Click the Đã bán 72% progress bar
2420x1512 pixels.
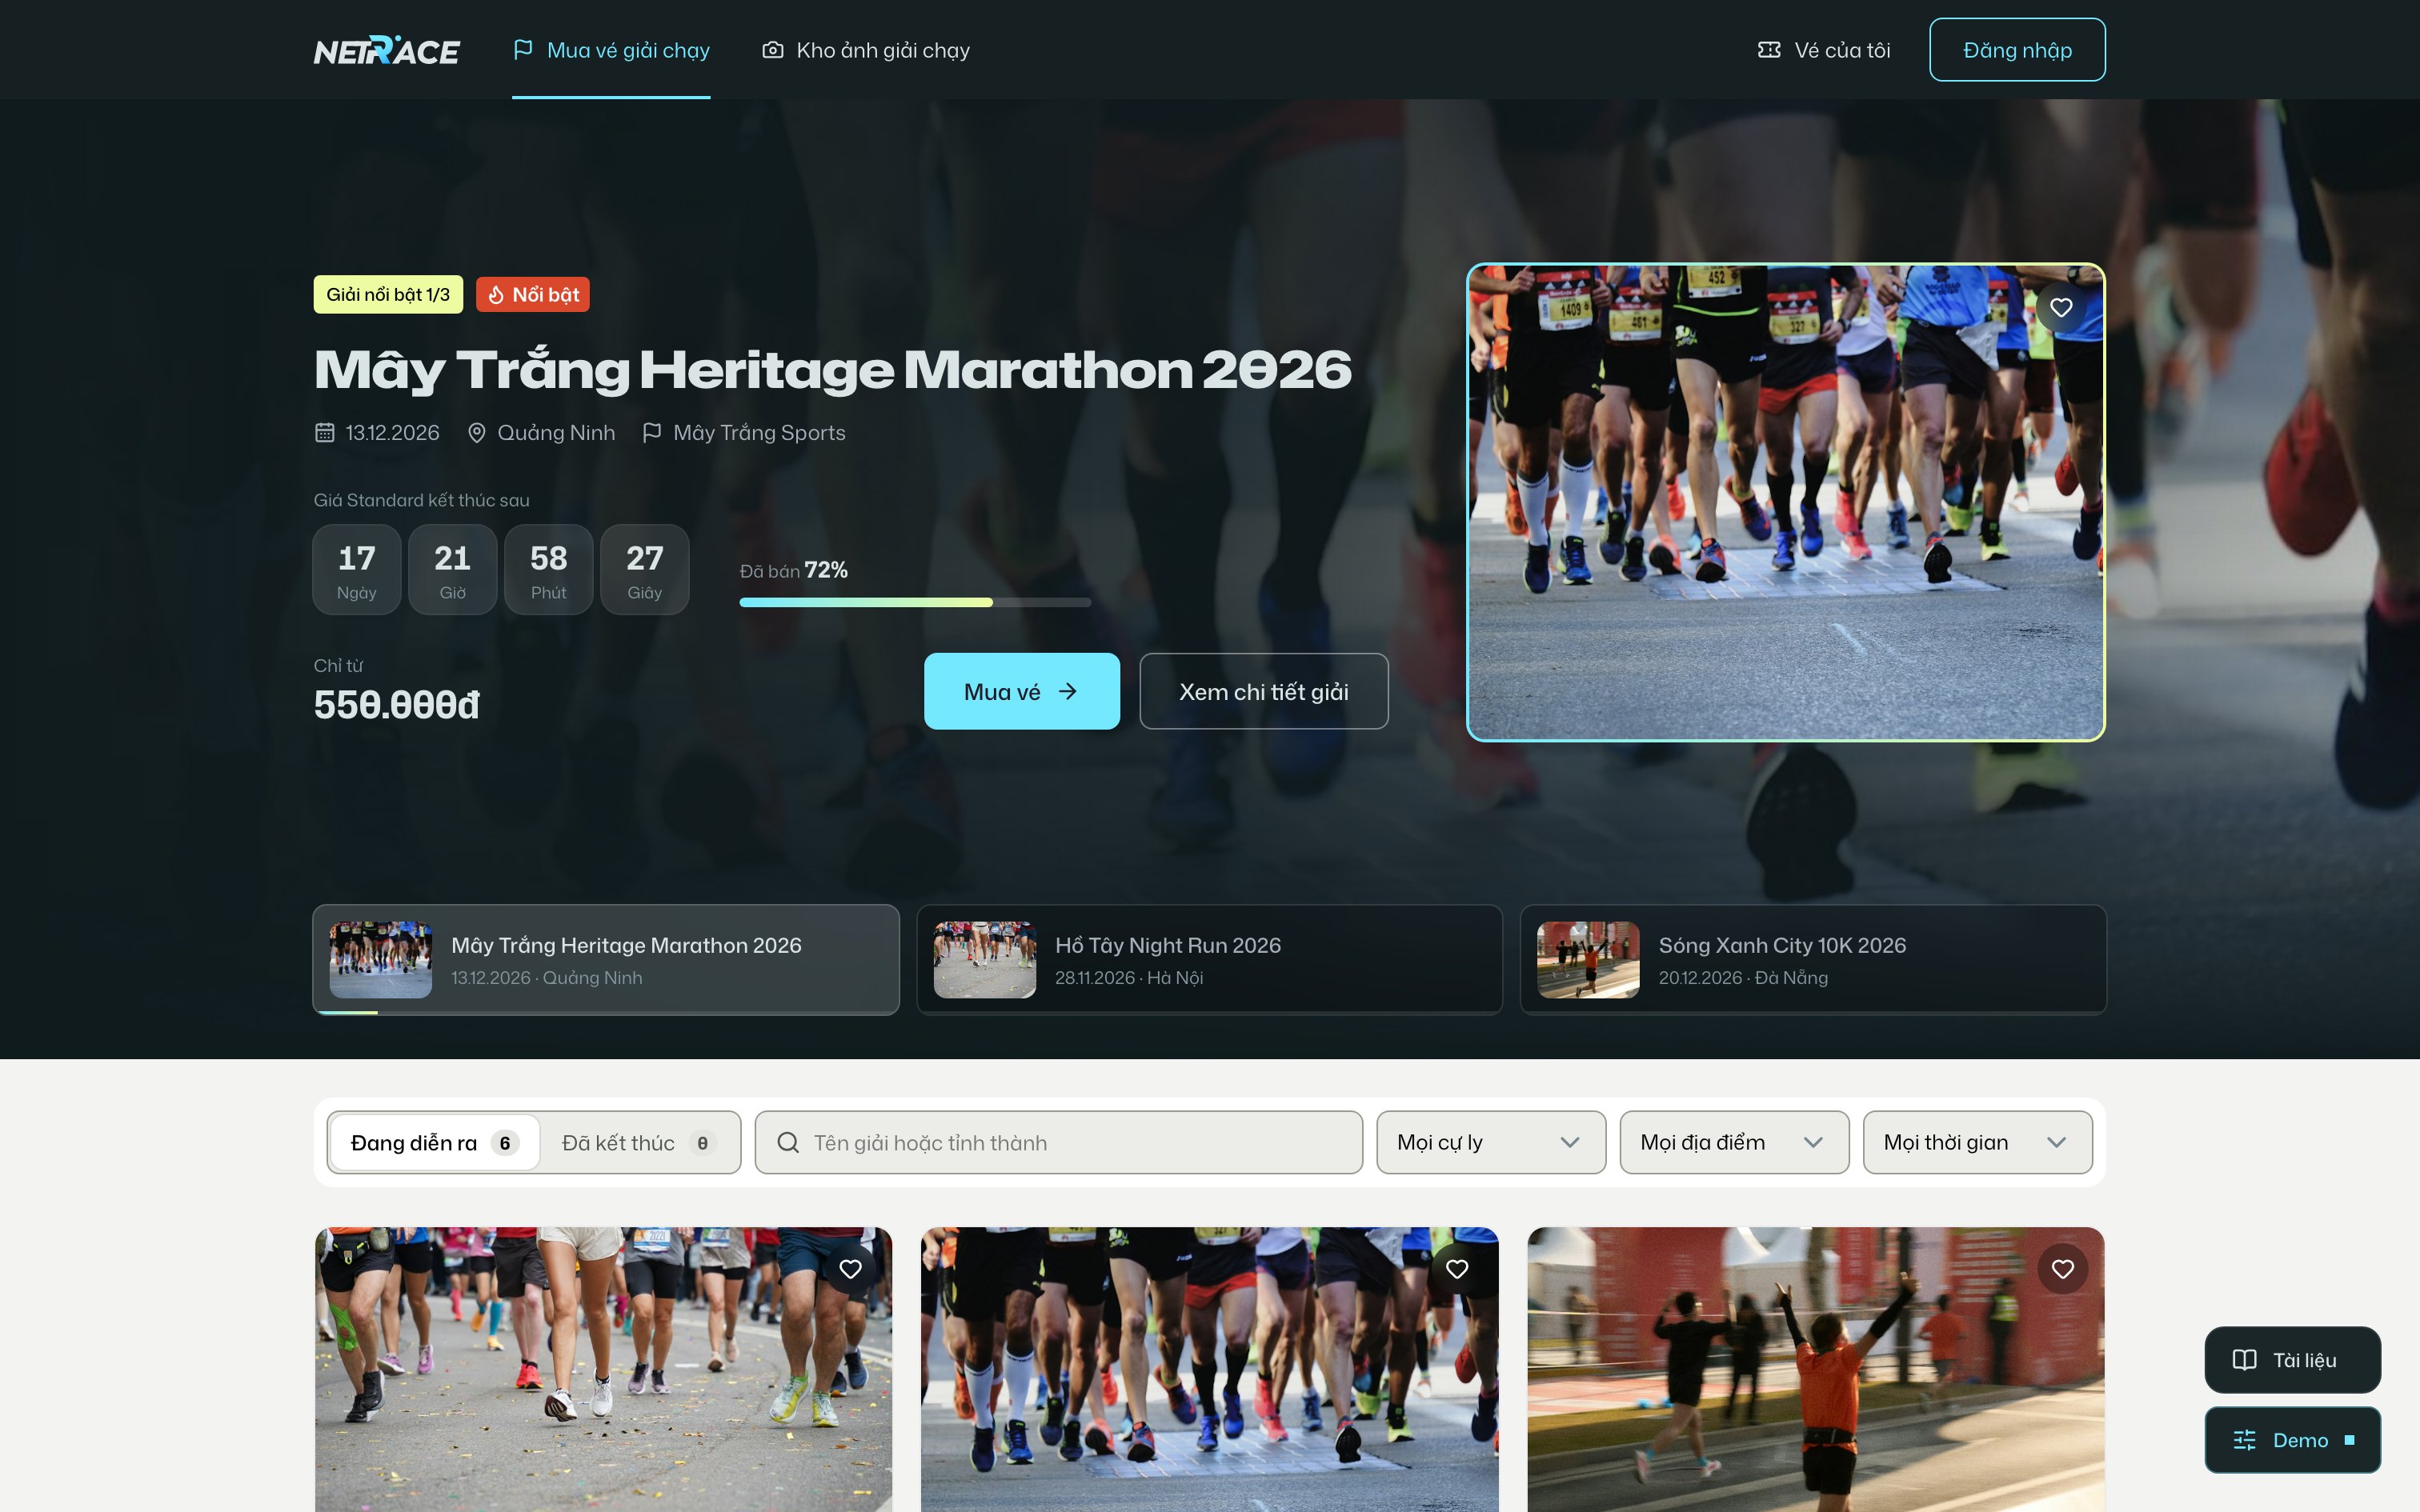coord(915,602)
